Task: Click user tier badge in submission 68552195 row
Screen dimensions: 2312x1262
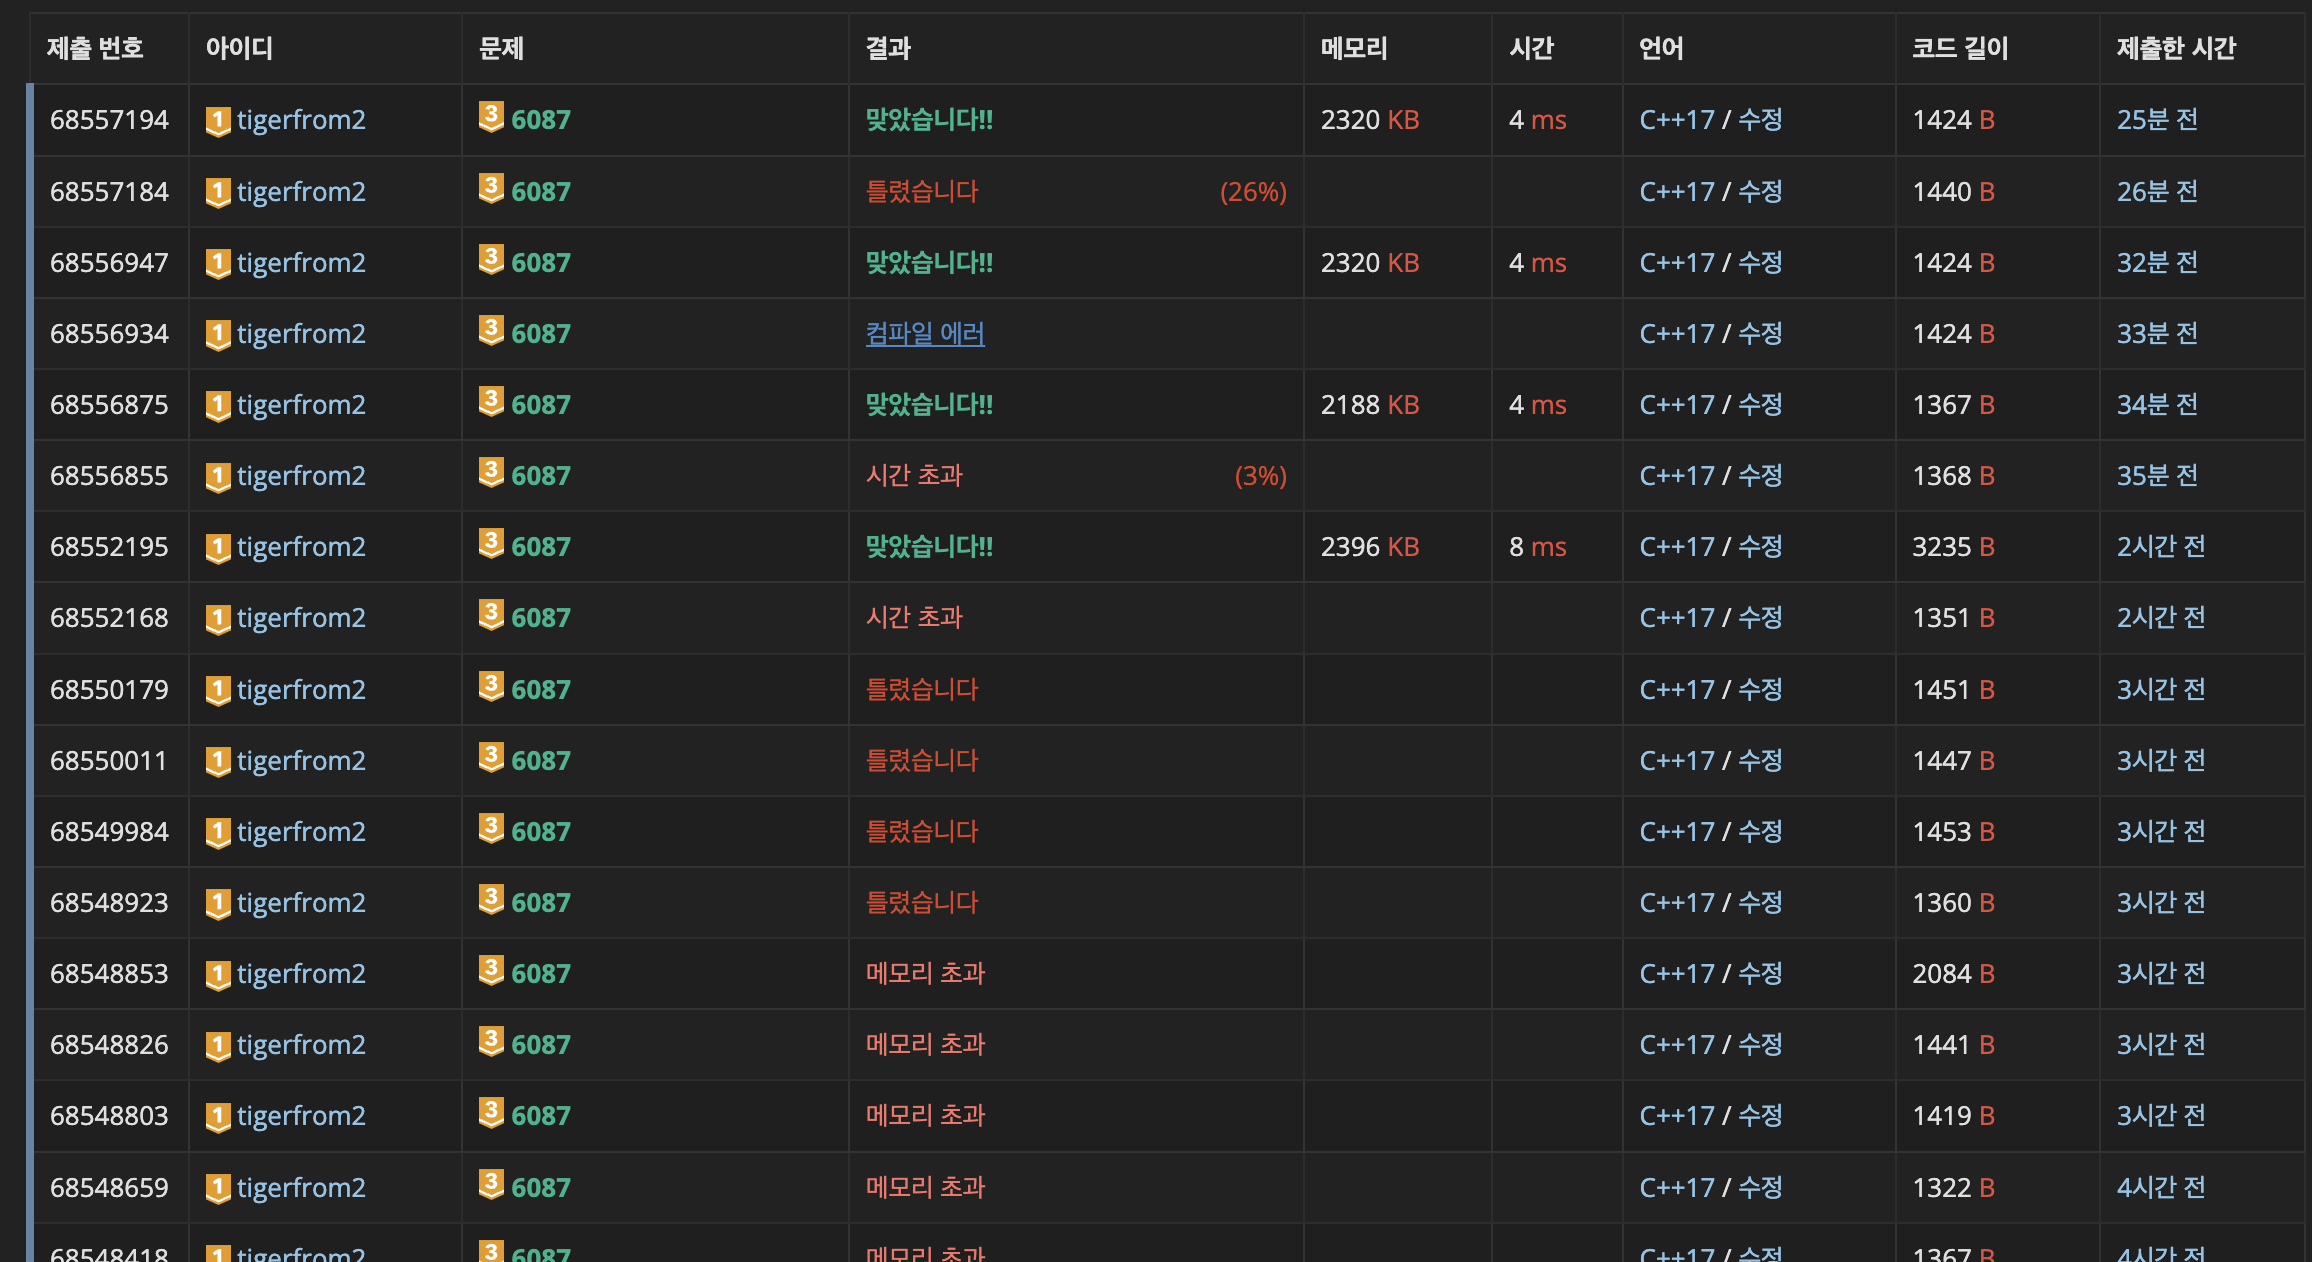Action: [x=218, y=548]
